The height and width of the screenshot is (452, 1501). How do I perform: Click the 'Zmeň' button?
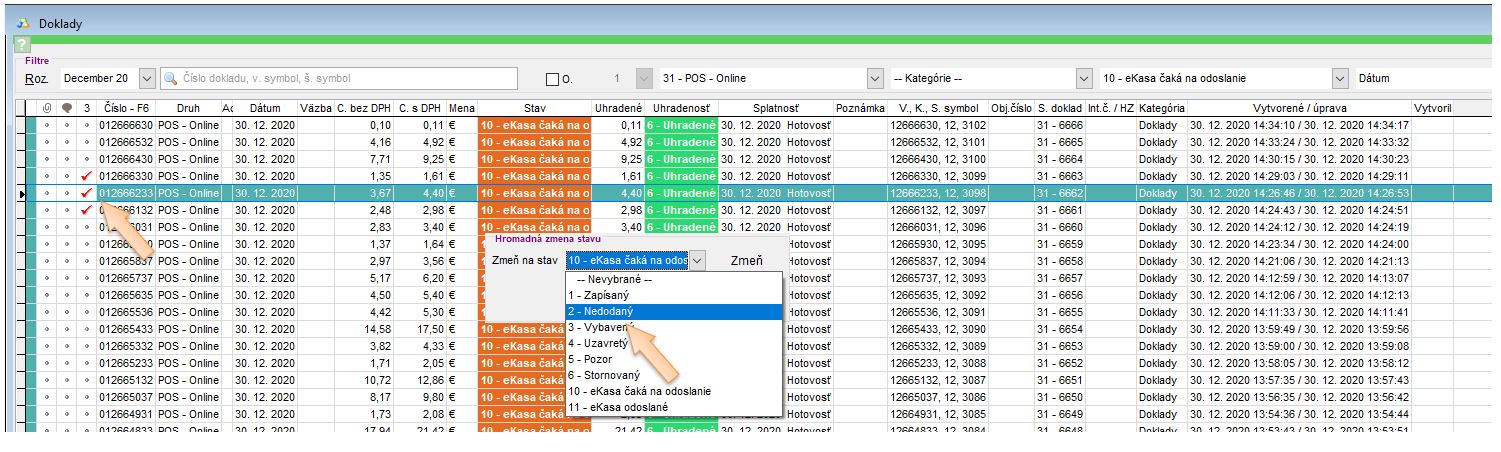[746, 260]
